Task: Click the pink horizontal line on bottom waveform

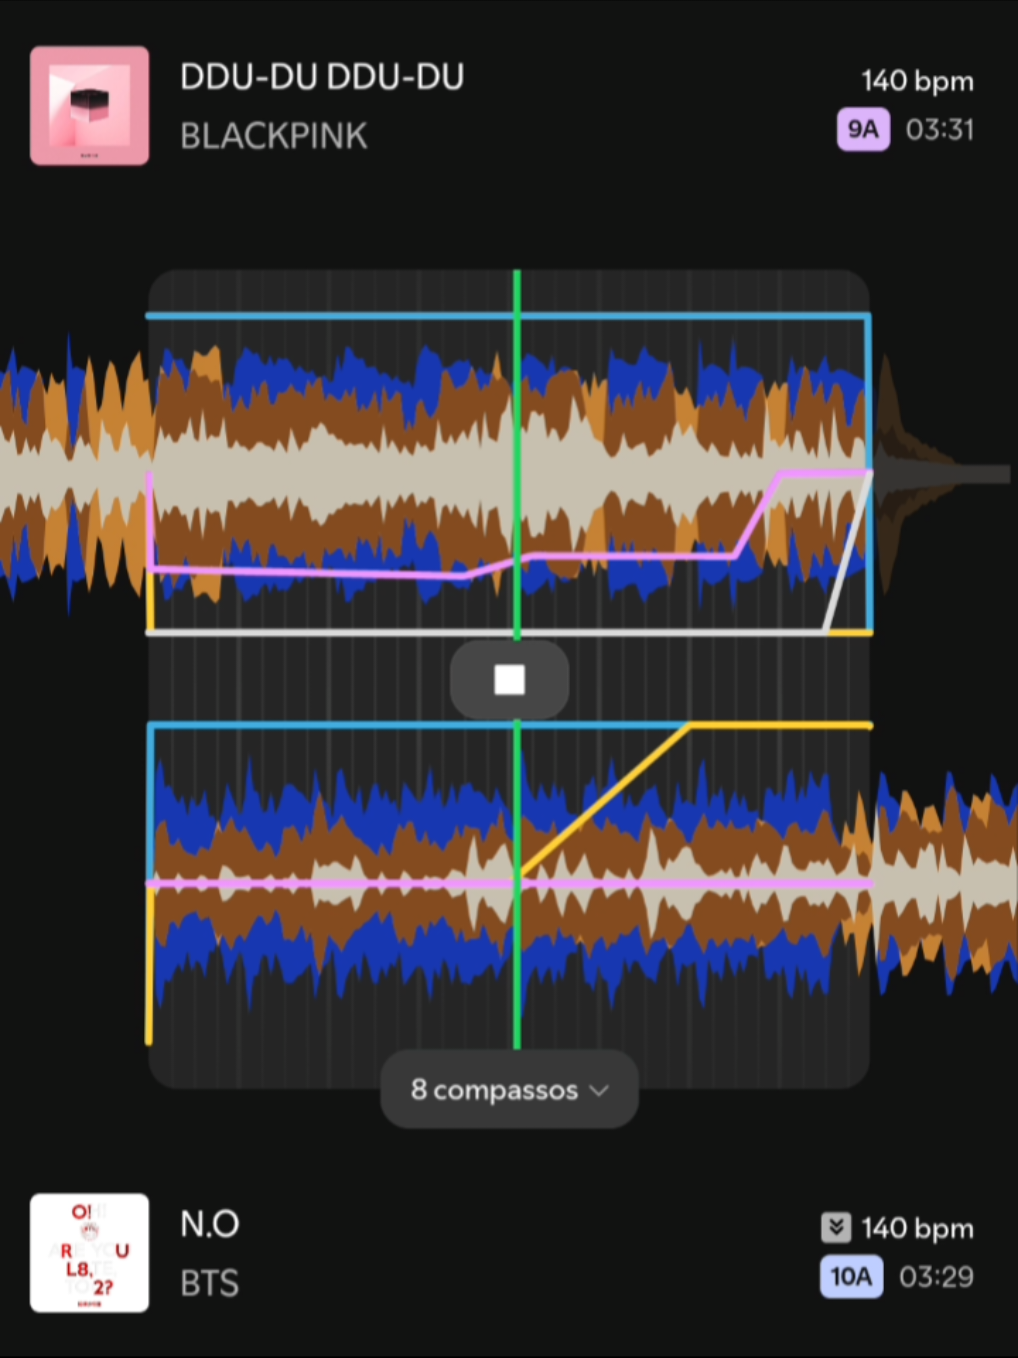Action: tap(510, 884)
